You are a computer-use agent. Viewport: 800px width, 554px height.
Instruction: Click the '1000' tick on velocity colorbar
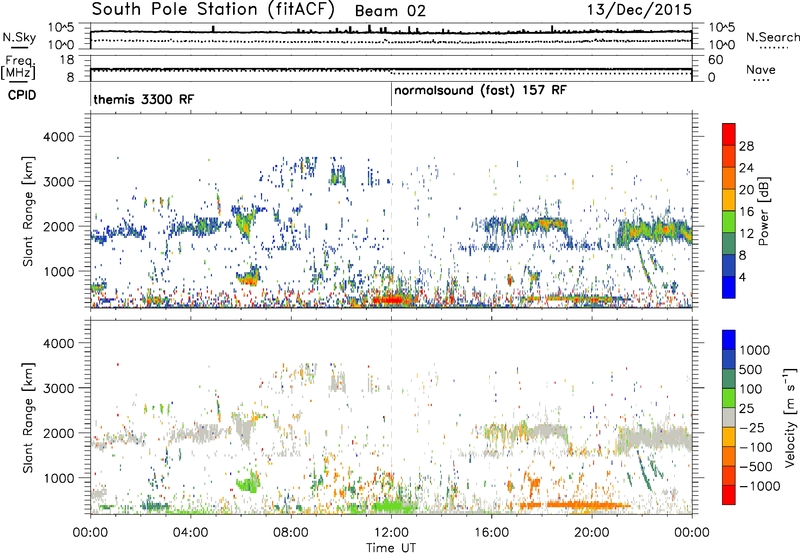point(755,350)
